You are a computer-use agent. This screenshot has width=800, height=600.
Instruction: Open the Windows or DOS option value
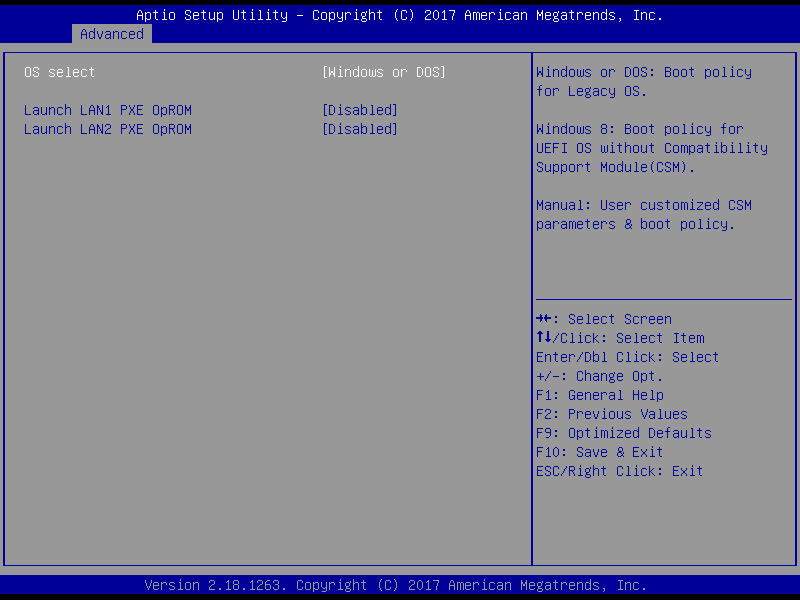[x=384, y=72]
